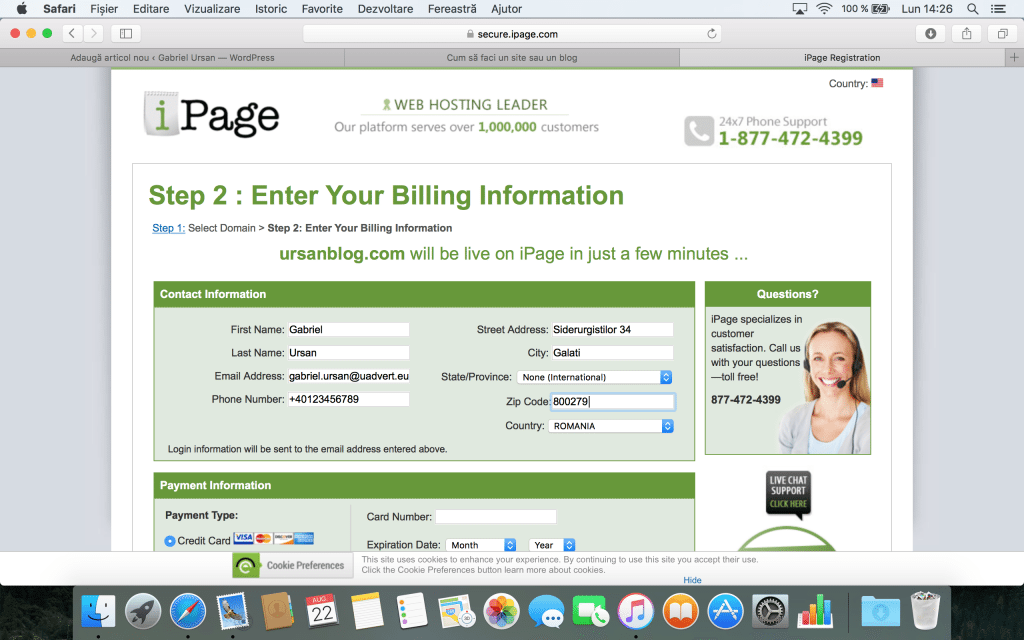Open expiration Month dropdown

481,545
